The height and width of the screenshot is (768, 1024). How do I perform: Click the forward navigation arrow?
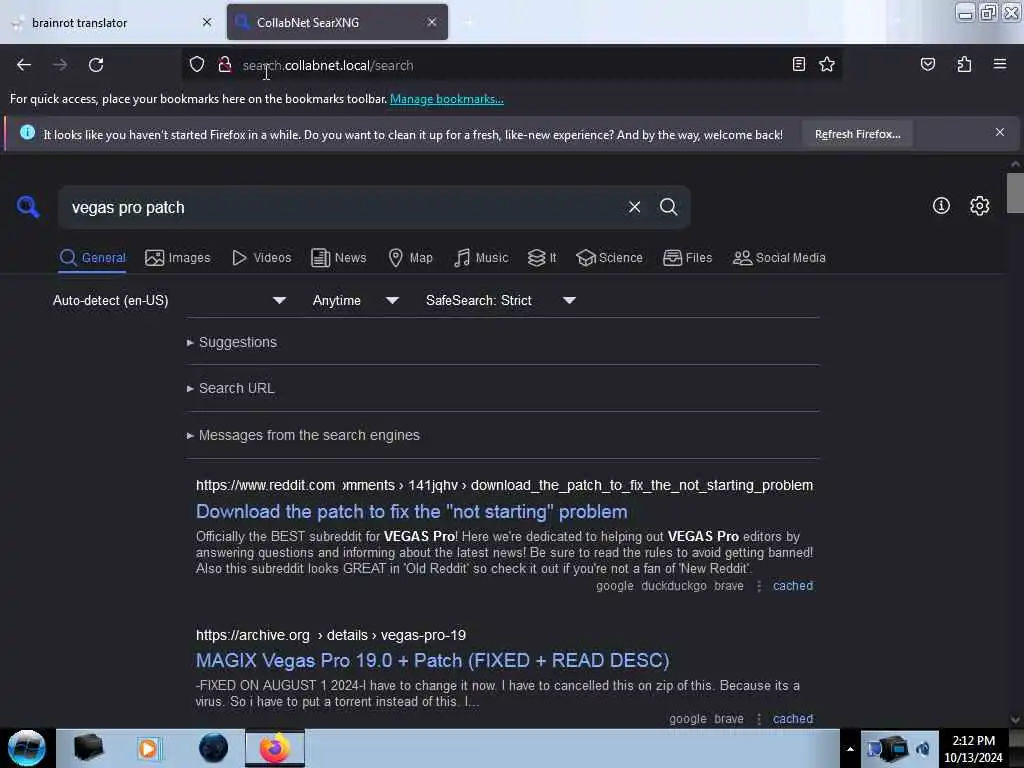click(x=60, y=65)
